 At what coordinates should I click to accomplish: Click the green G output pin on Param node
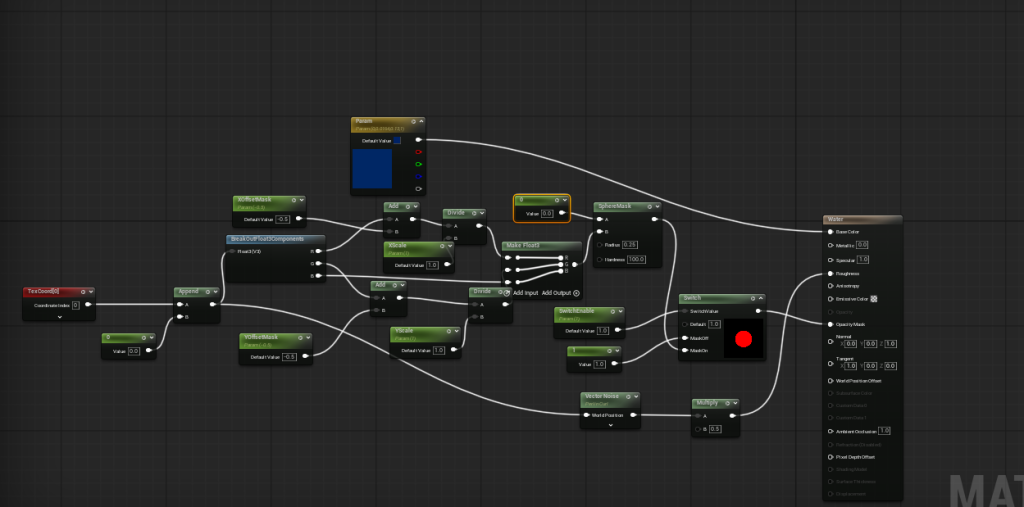tap(418, 164)
